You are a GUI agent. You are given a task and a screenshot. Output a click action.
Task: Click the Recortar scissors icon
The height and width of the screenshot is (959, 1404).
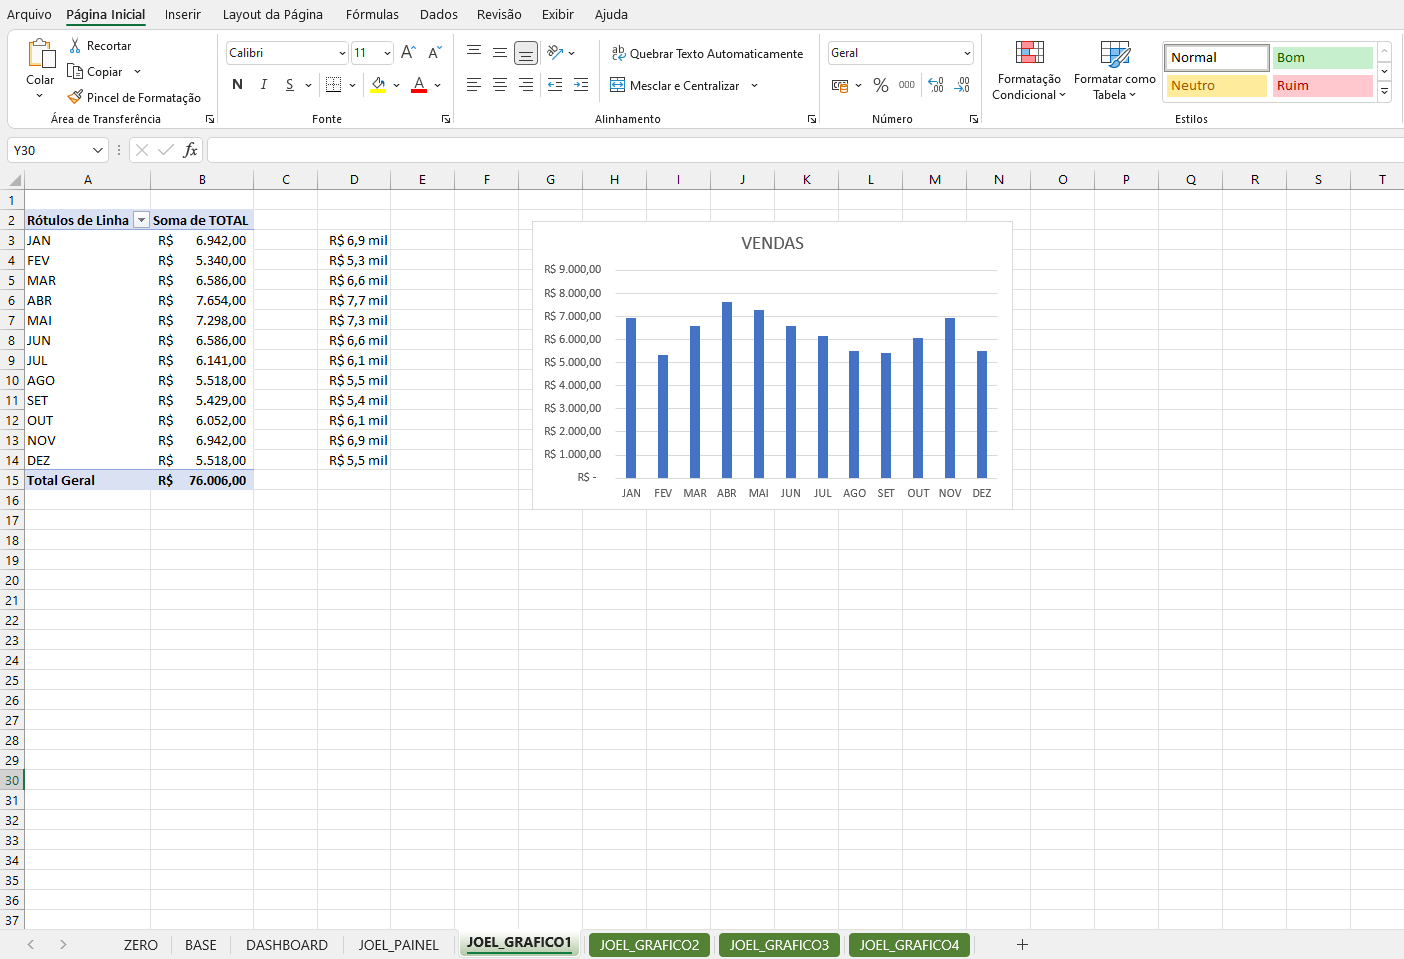(x=75, y=46)
